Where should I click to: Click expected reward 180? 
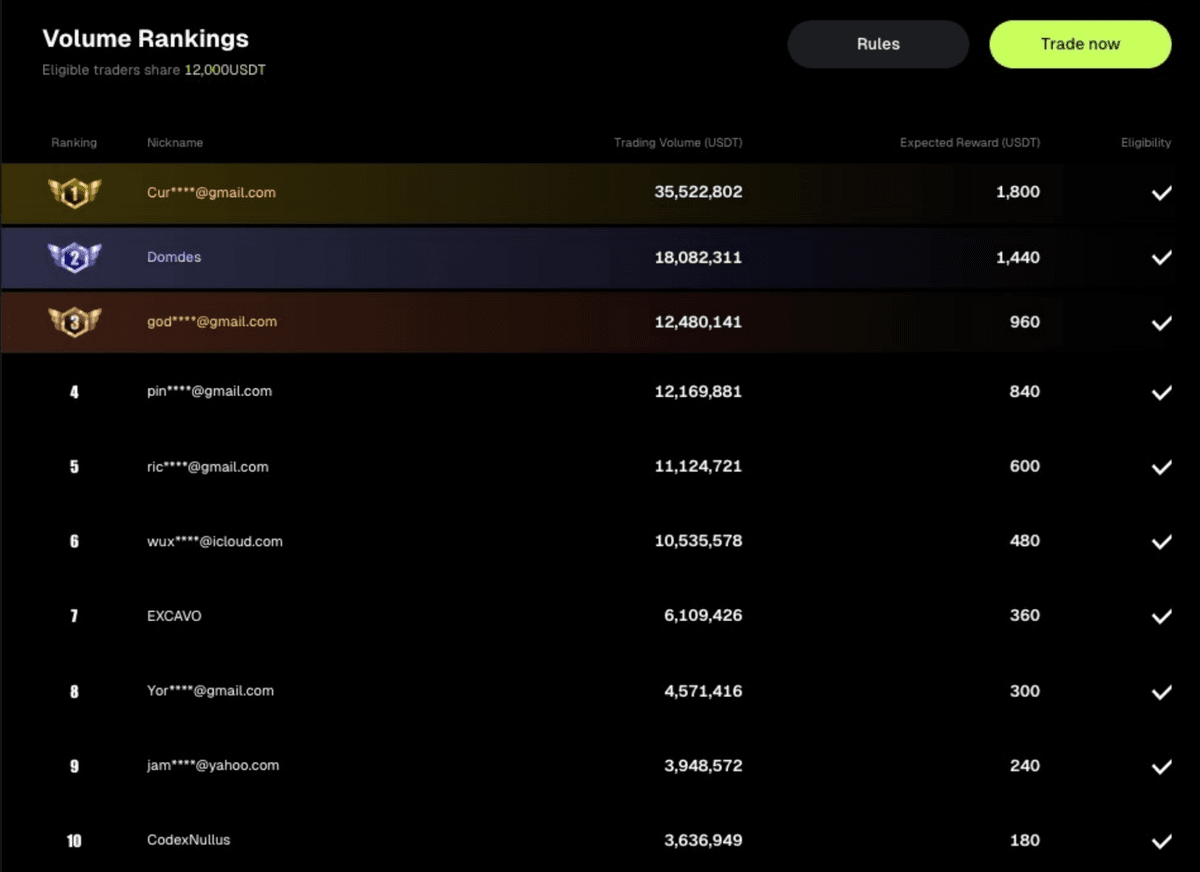(x=1025, y=841)
